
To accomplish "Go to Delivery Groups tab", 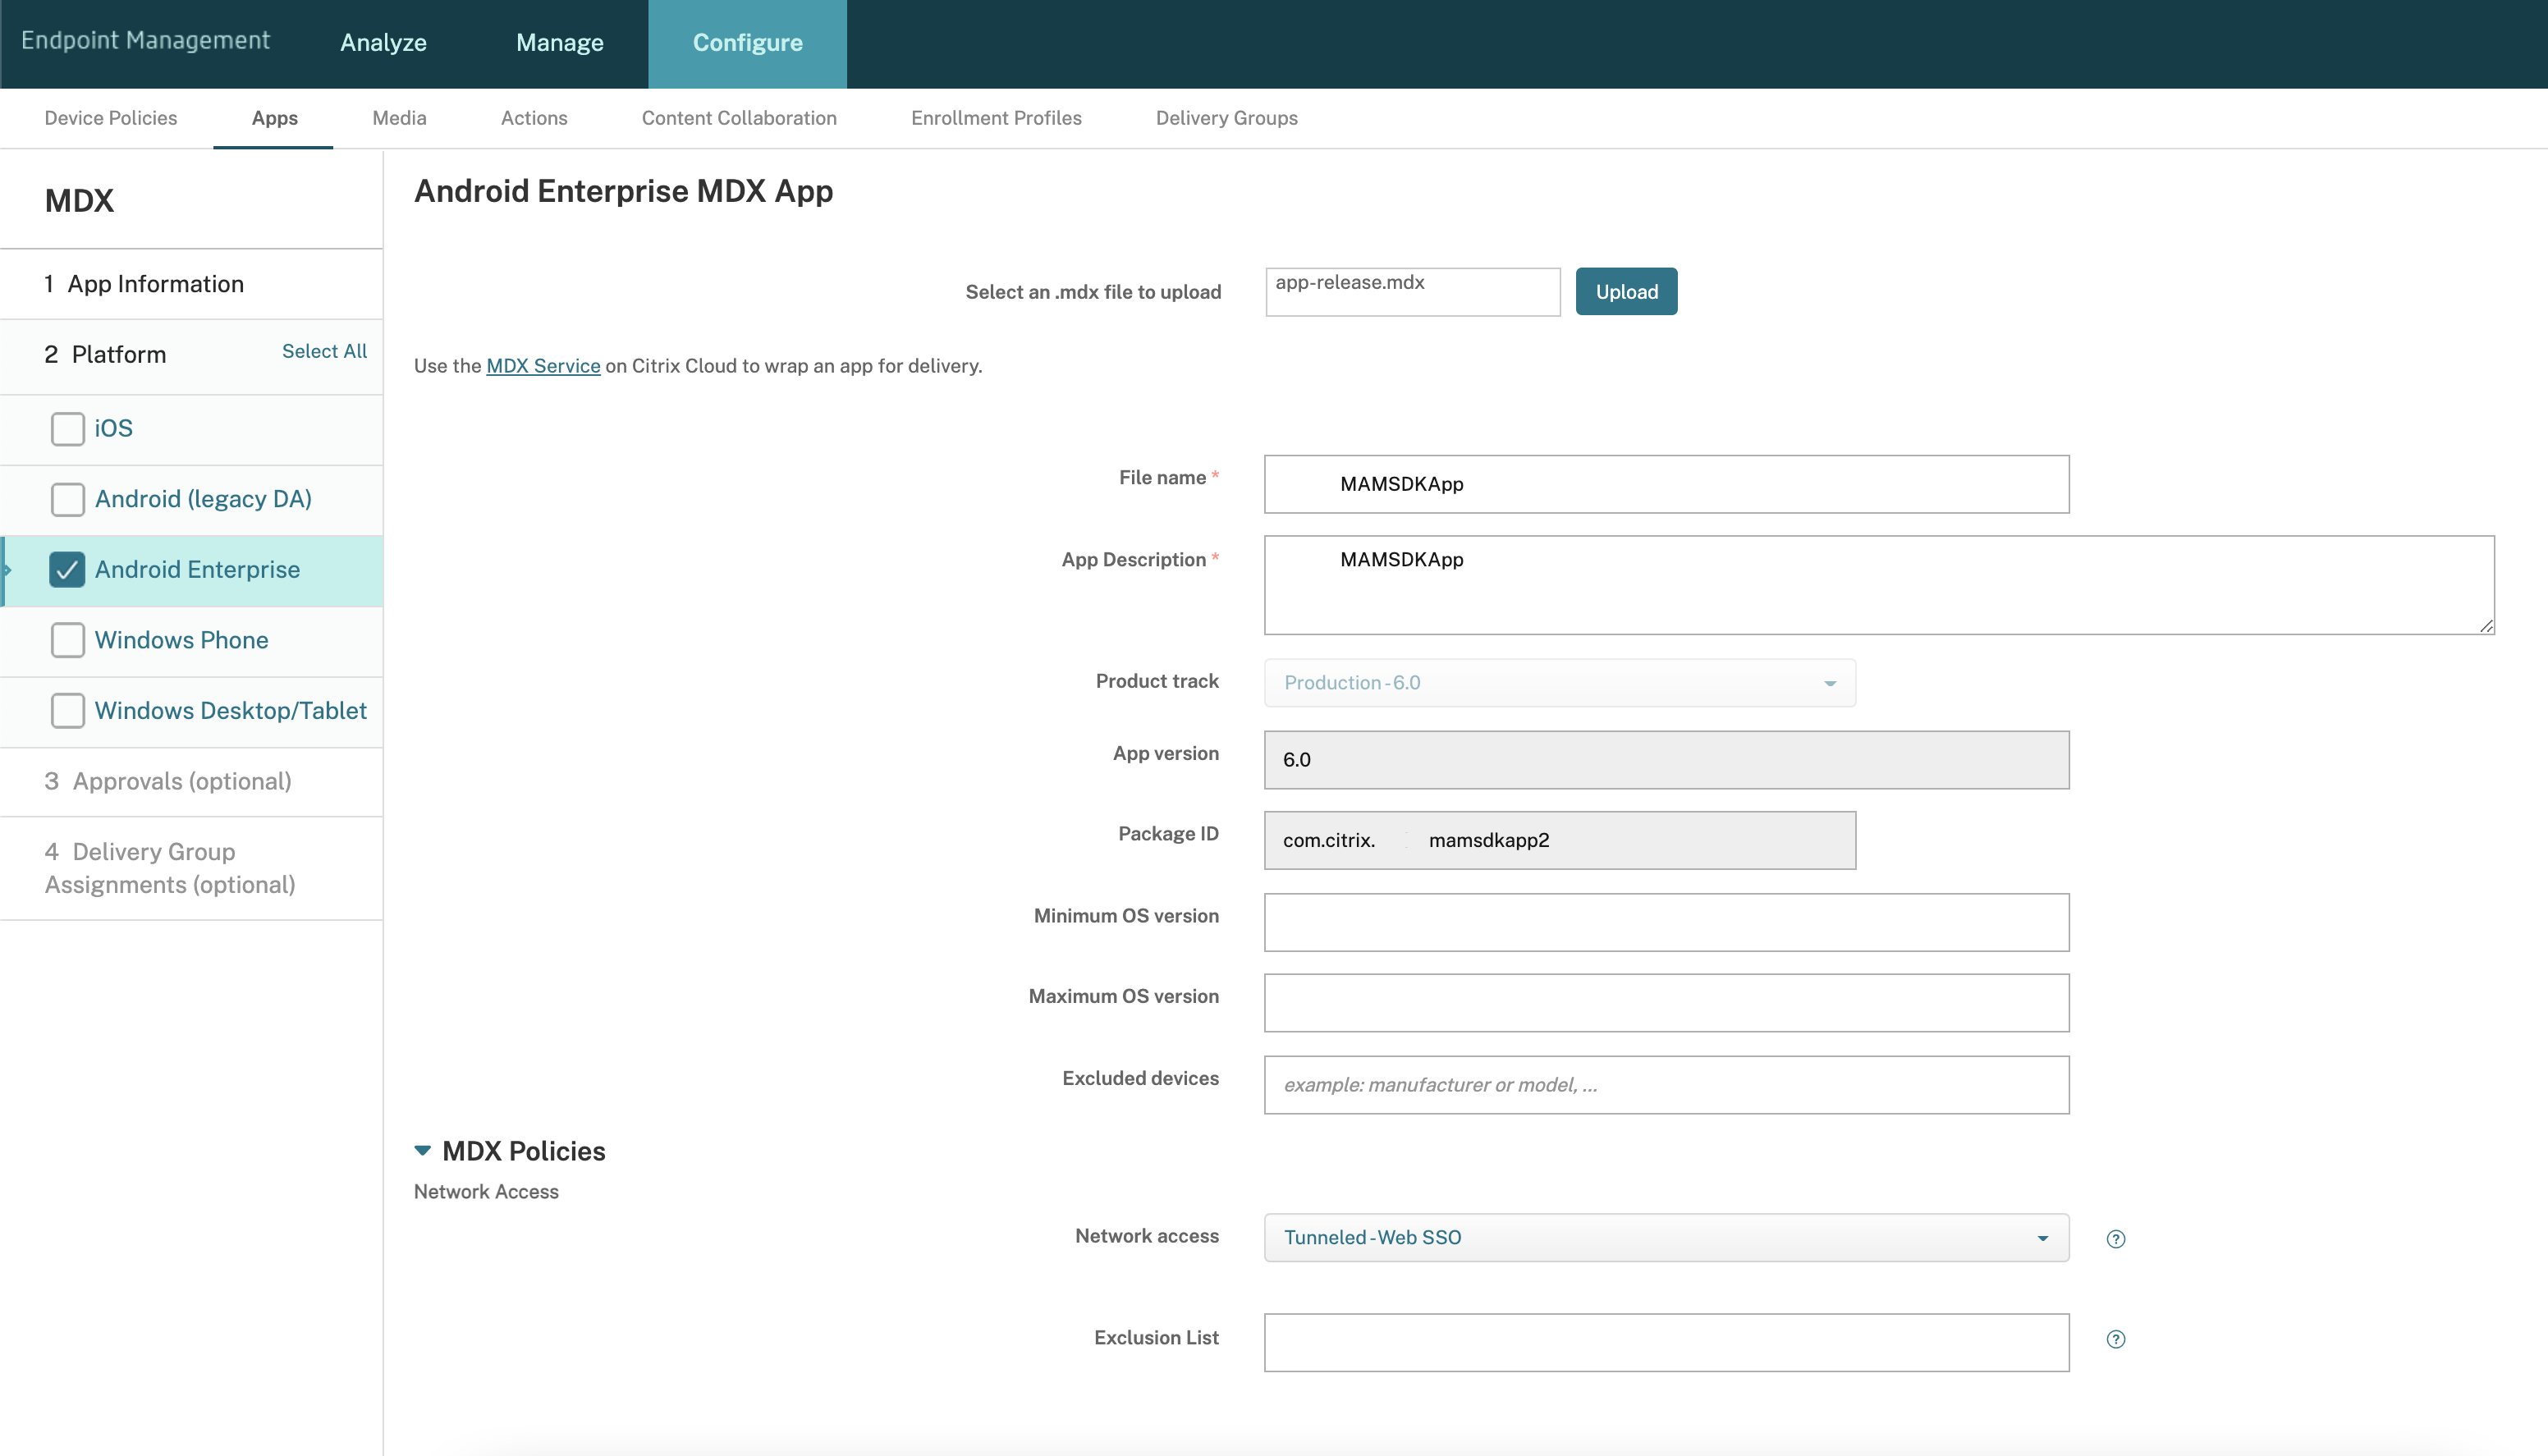I will [1226, 118].
